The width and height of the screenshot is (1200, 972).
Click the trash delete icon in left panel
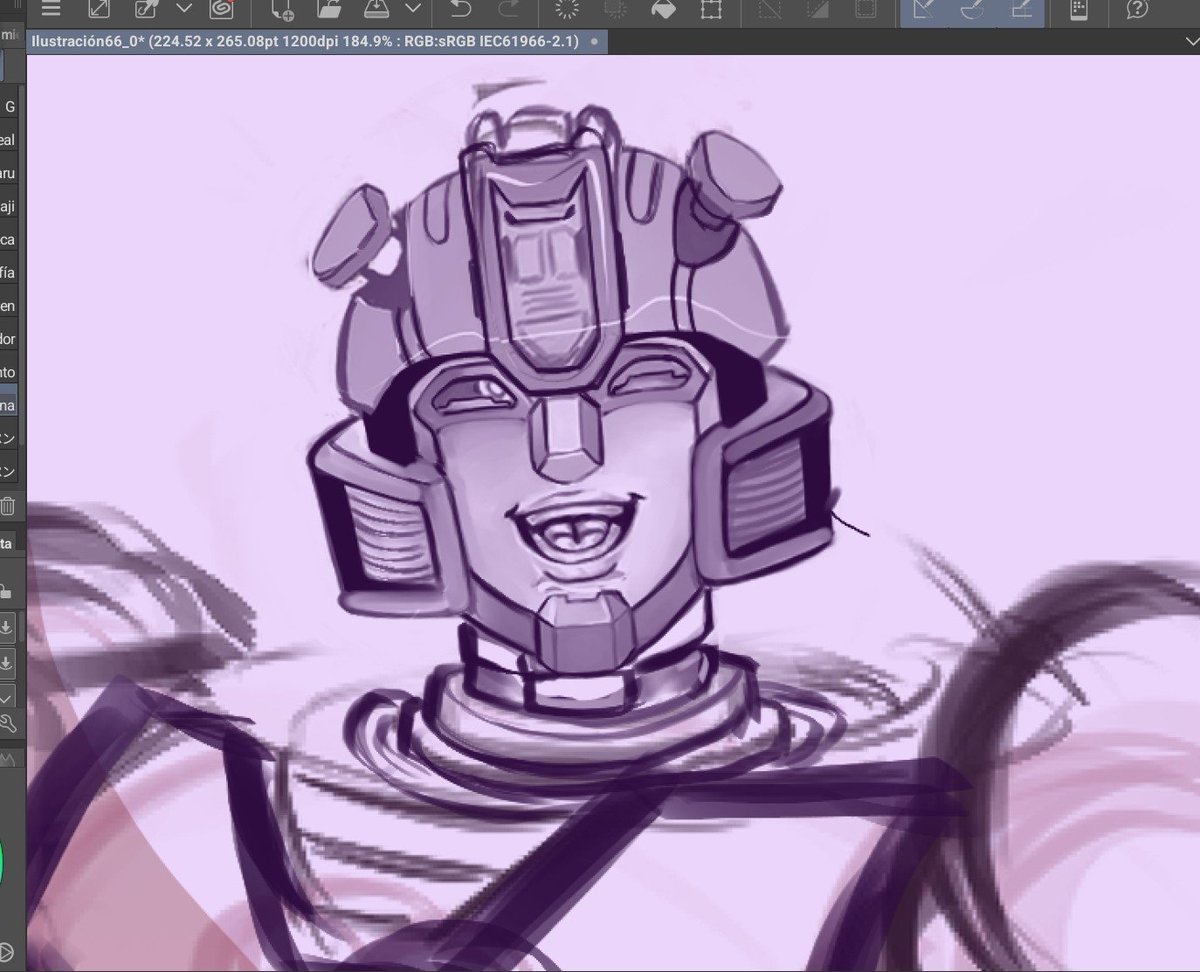point(8,506)
